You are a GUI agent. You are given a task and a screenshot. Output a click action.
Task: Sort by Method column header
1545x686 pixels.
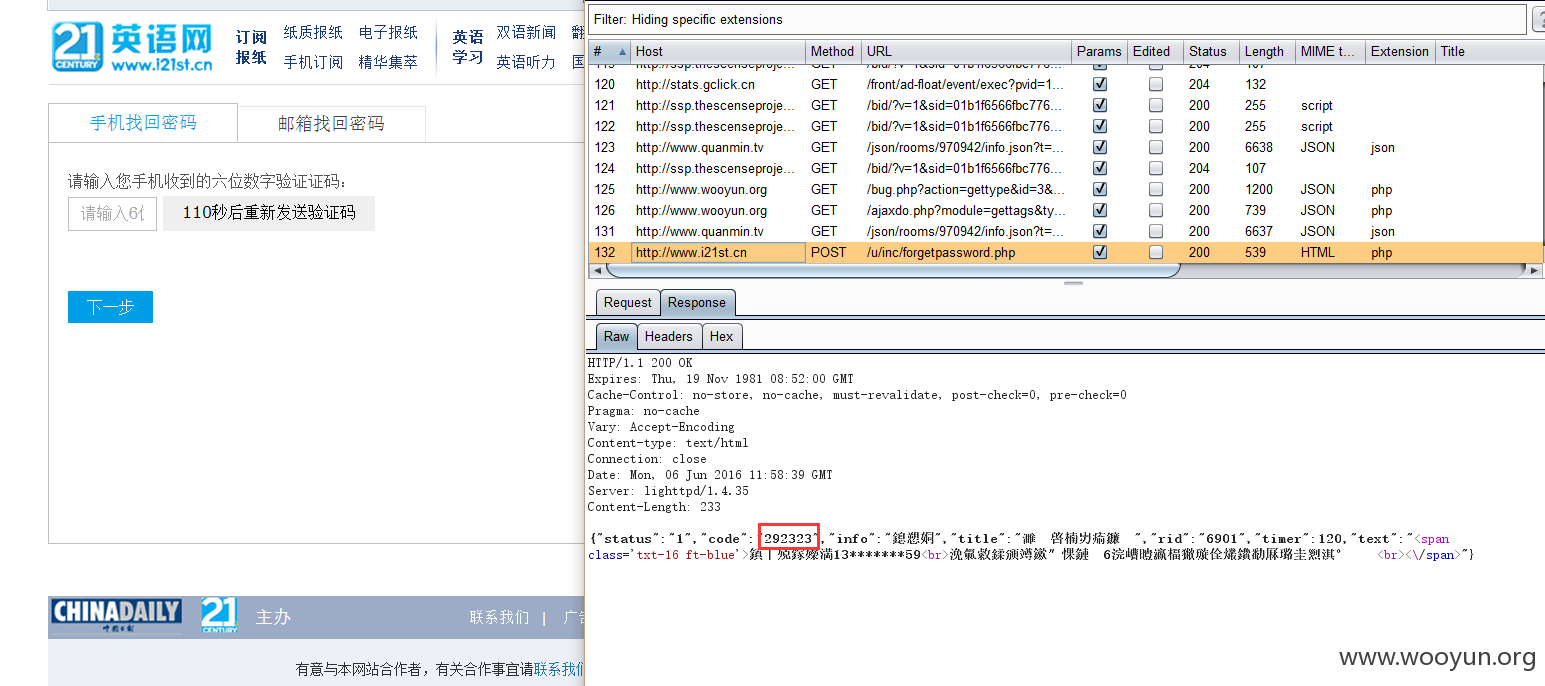click(833, 51)
